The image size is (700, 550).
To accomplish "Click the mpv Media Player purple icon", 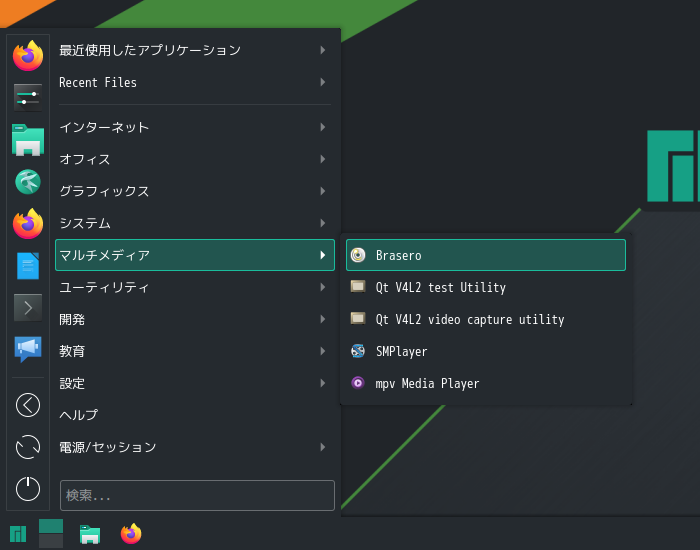I will point(358,383).
